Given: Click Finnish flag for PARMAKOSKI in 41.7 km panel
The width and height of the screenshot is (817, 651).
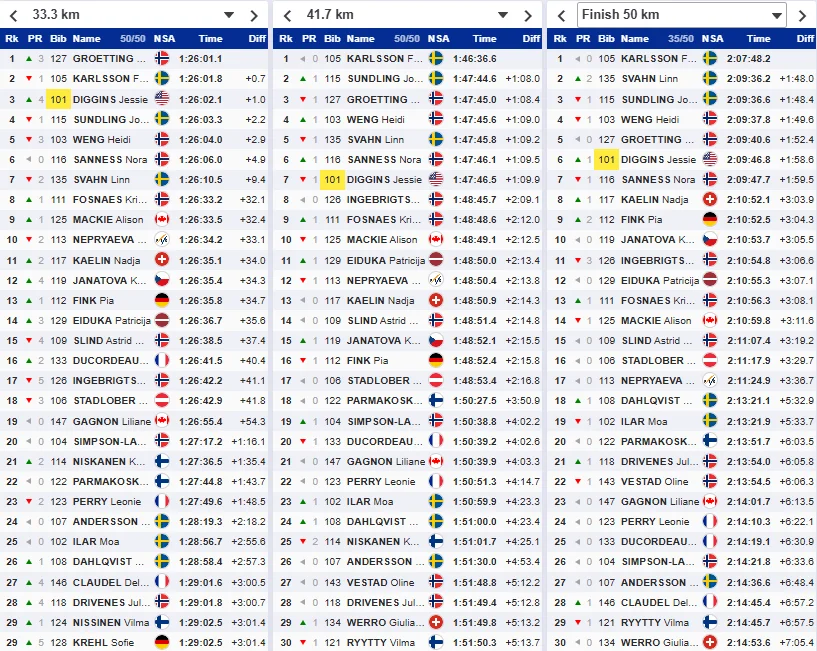Looking at the screenshot, I should click(x=436, y=400).
